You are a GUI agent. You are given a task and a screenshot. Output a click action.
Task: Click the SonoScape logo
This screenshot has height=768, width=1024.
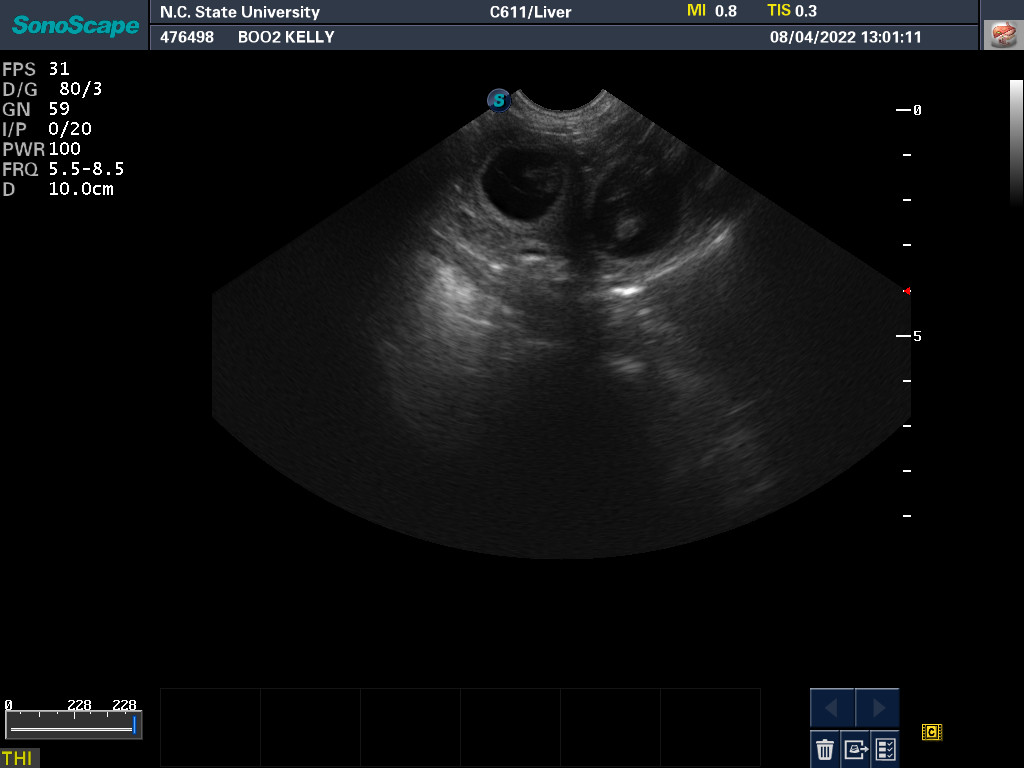pos(75,25)
